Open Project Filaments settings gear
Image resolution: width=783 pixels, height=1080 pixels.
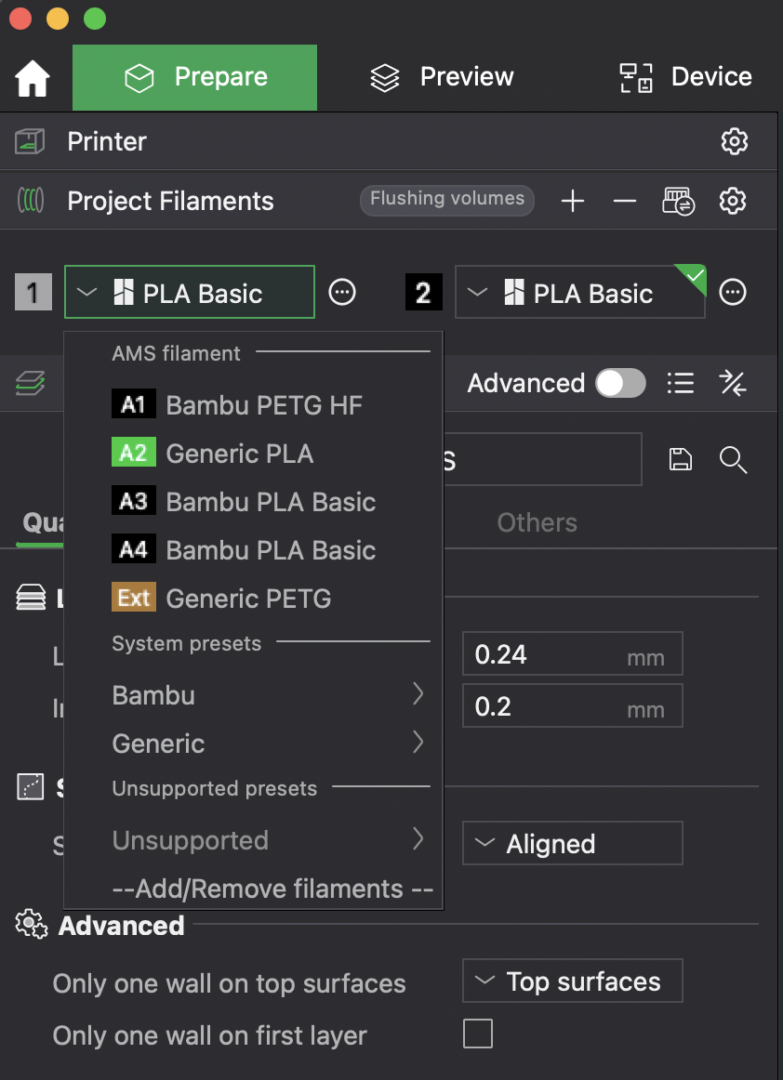733,202
